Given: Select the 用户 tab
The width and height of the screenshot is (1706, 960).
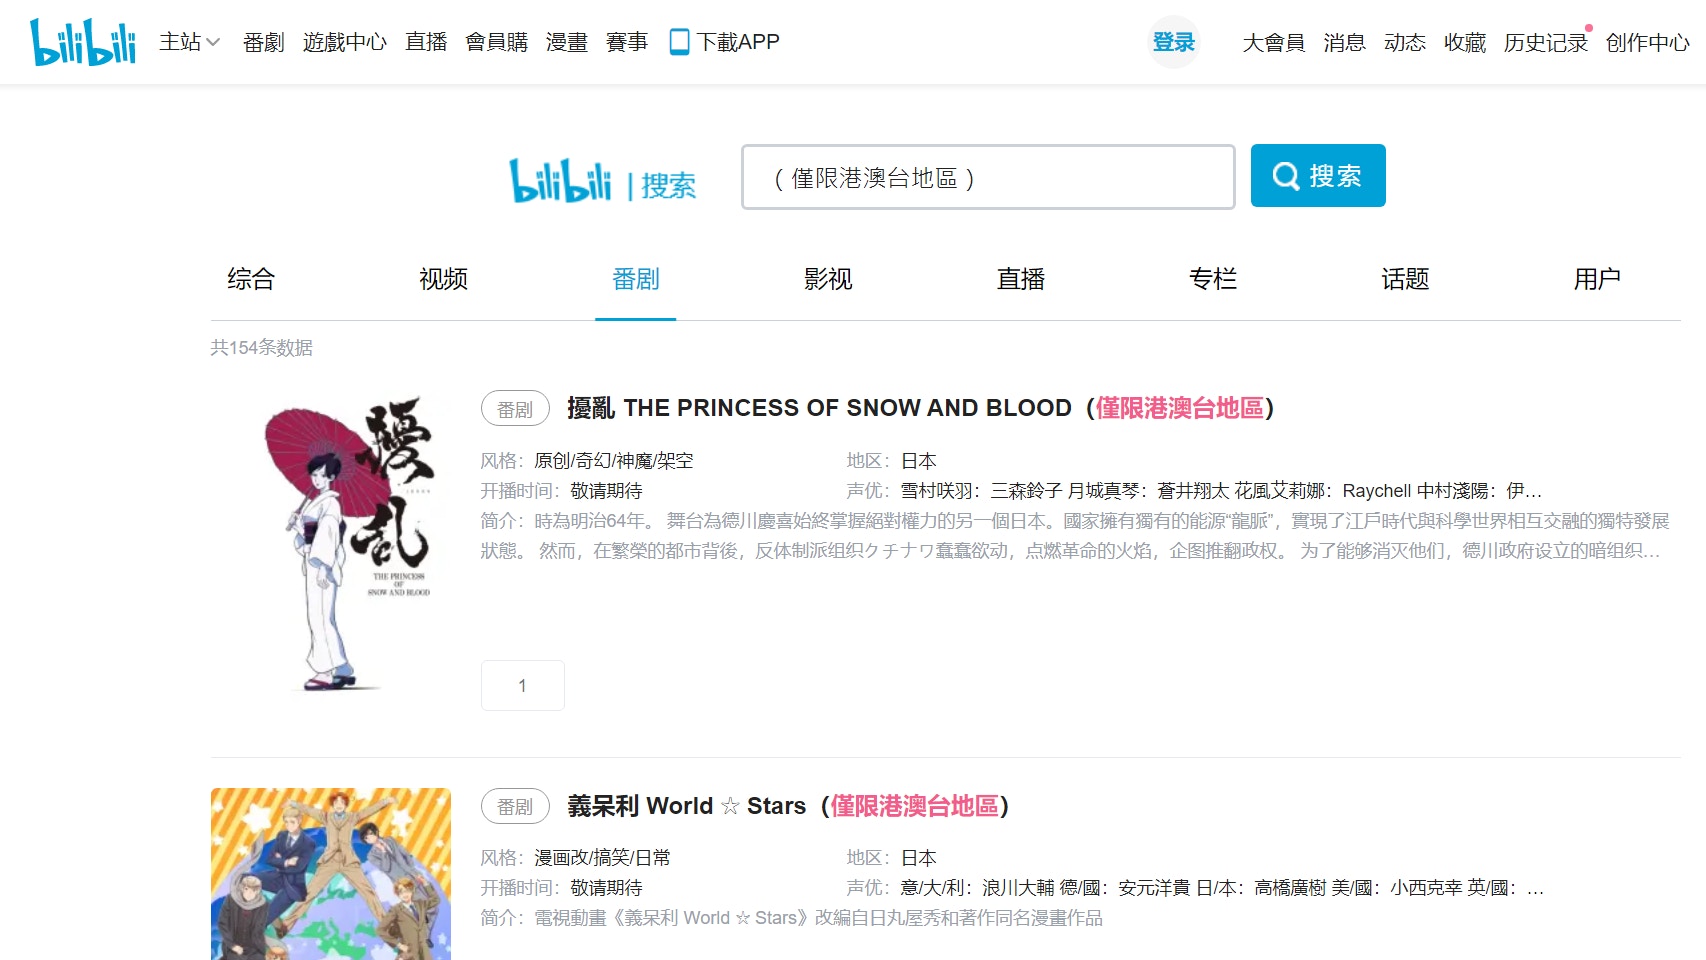Looking at the screenshot, I should 1597,279.
